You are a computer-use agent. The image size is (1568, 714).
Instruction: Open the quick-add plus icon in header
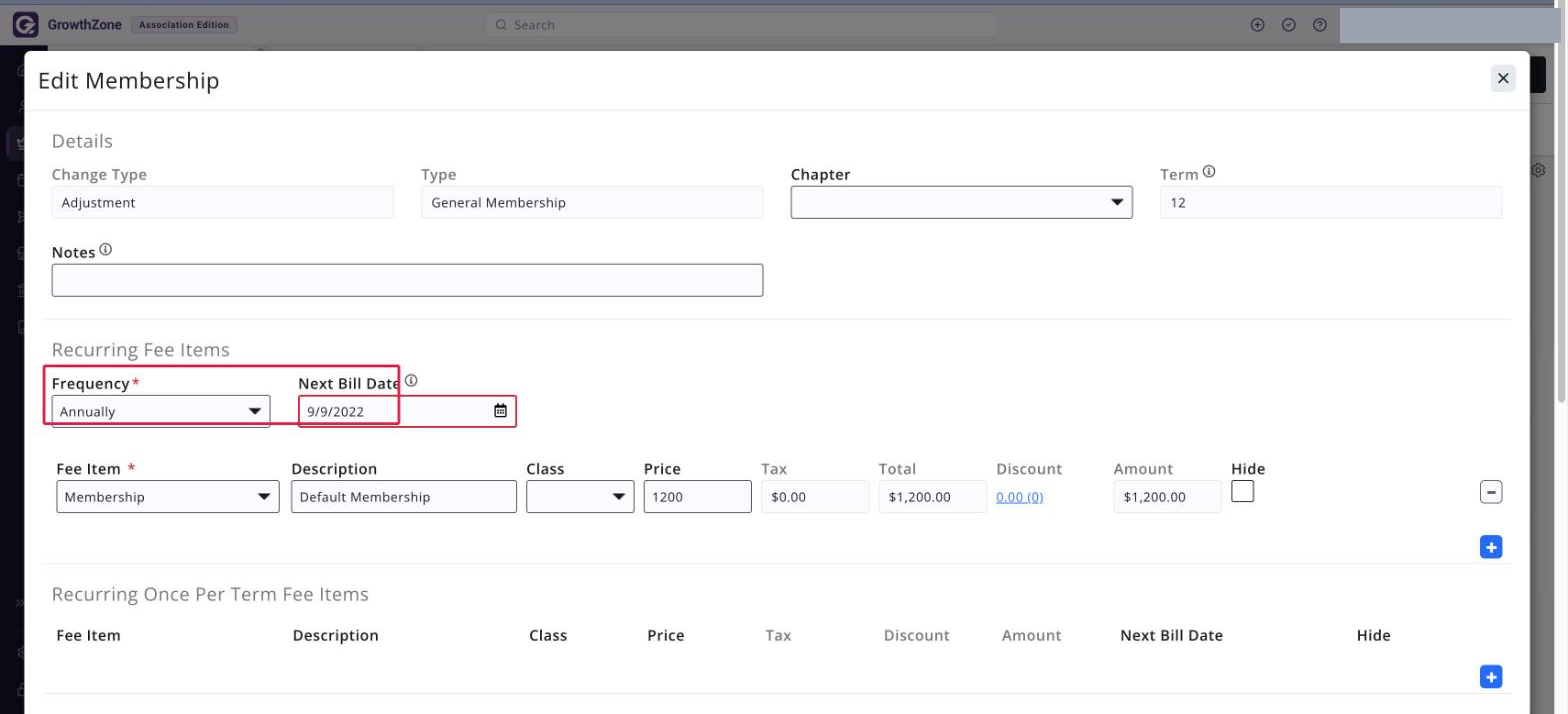point(1258,25)
